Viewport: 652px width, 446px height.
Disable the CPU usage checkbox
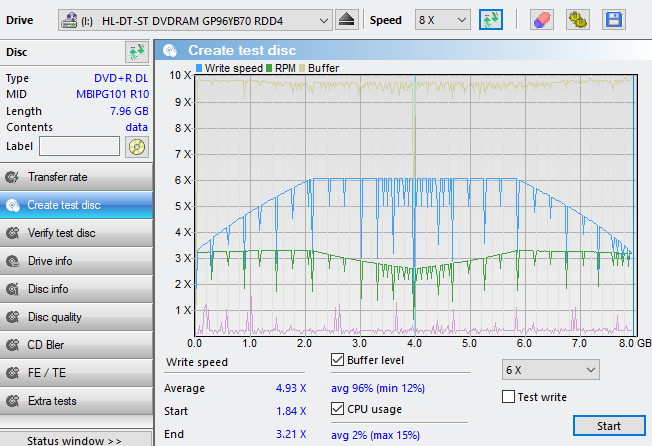(337, 408)
